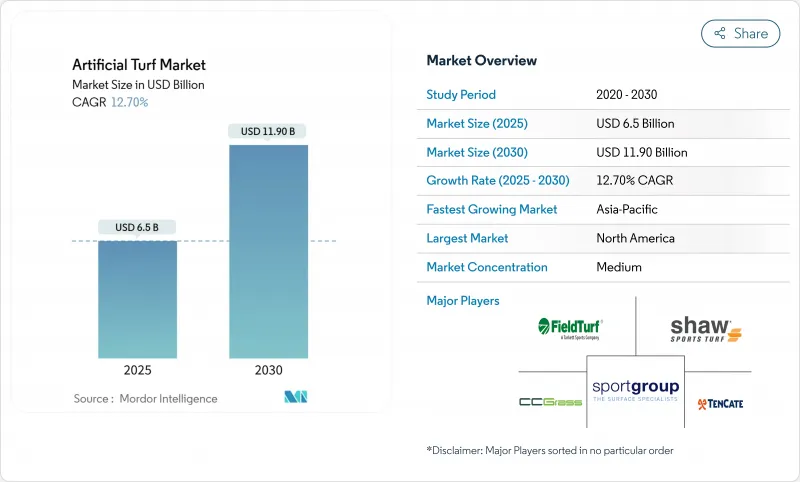Click the Source: Mordor Intelligence text
This screenshot has width=800, height=482.
coord(145,398)
